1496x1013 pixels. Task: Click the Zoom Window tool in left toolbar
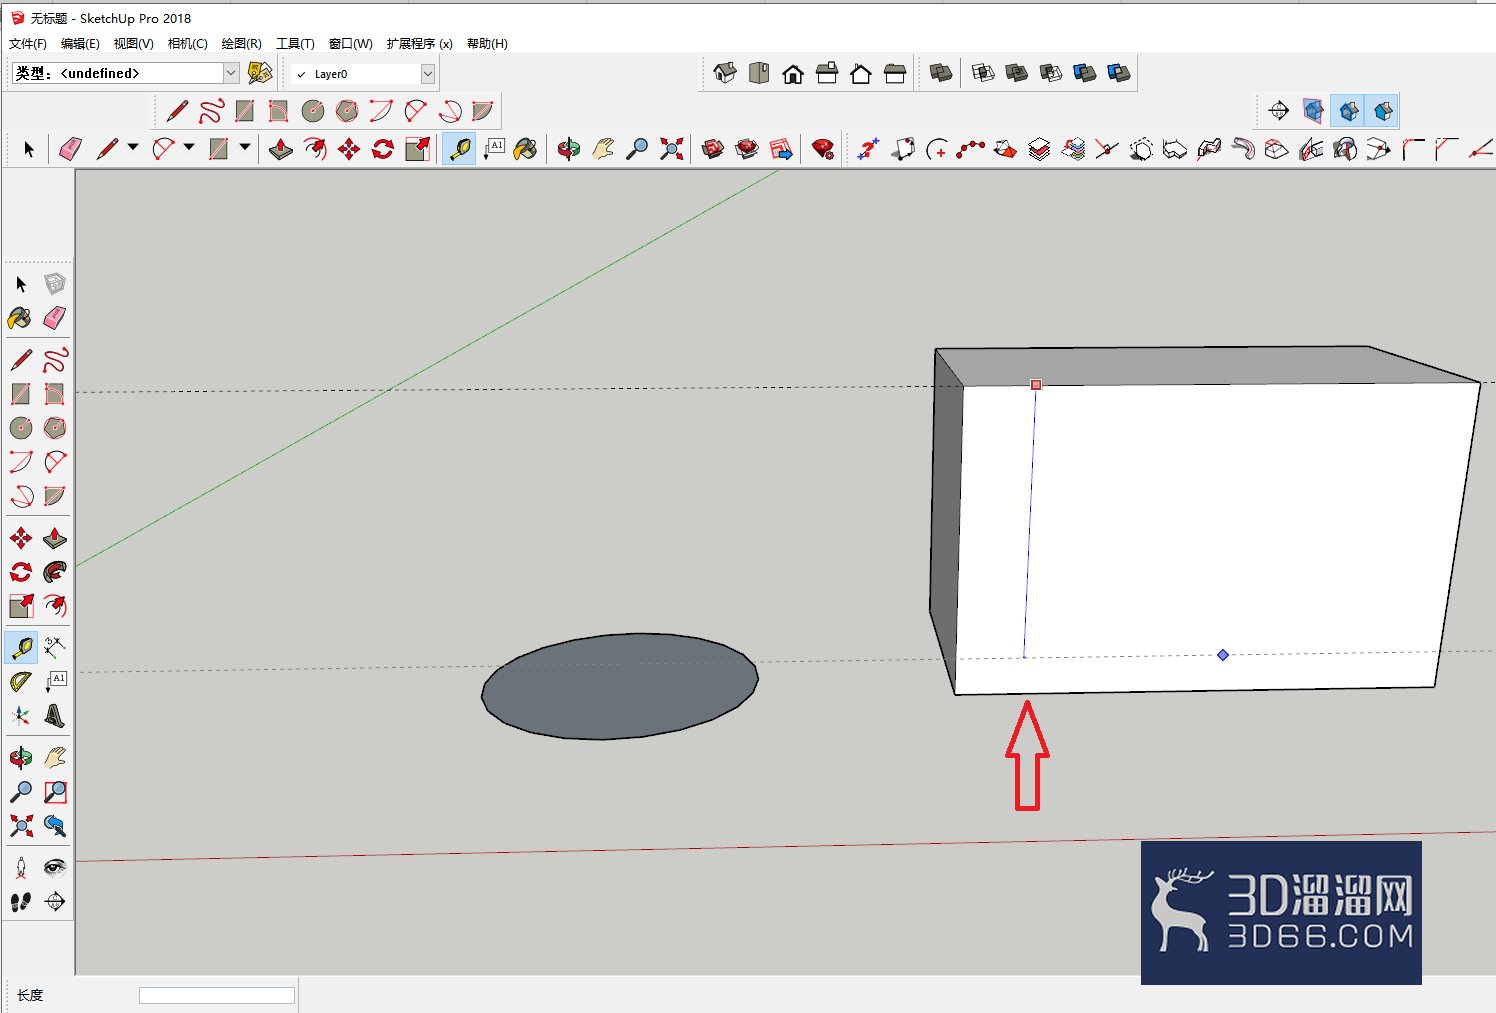pyautogui.click(x=55, y=792)
